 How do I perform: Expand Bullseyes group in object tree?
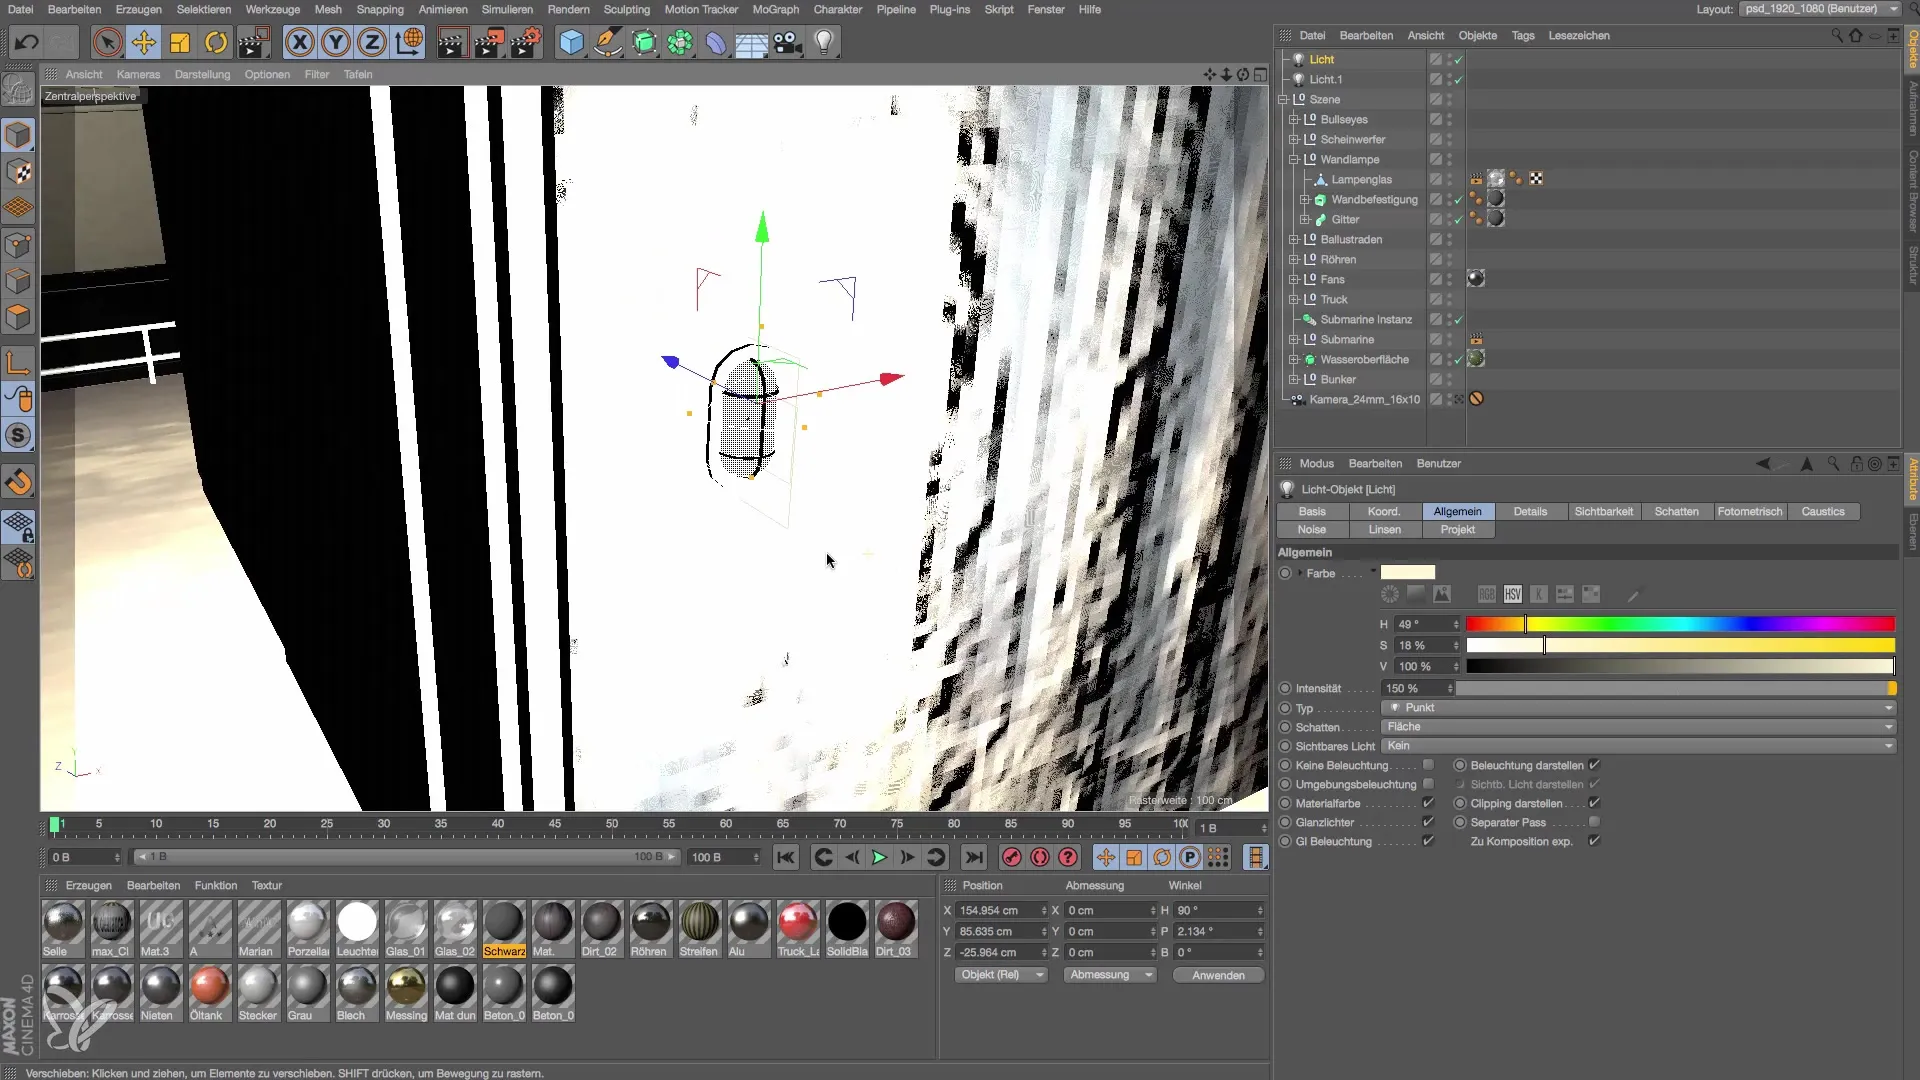pos(1294,119)
